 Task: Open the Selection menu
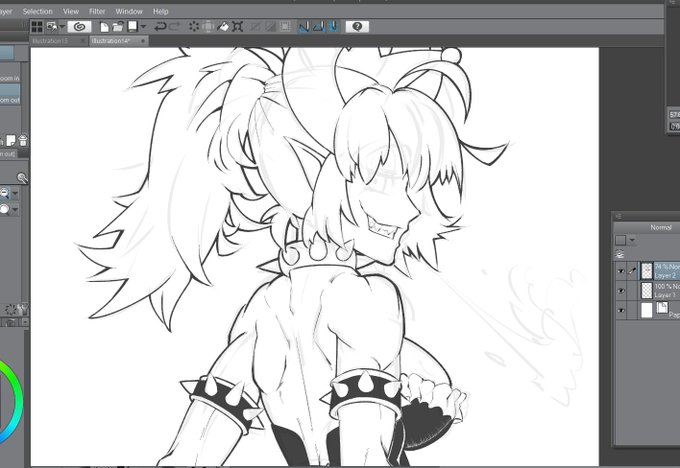pyautogui.click(x=37, y=11)
